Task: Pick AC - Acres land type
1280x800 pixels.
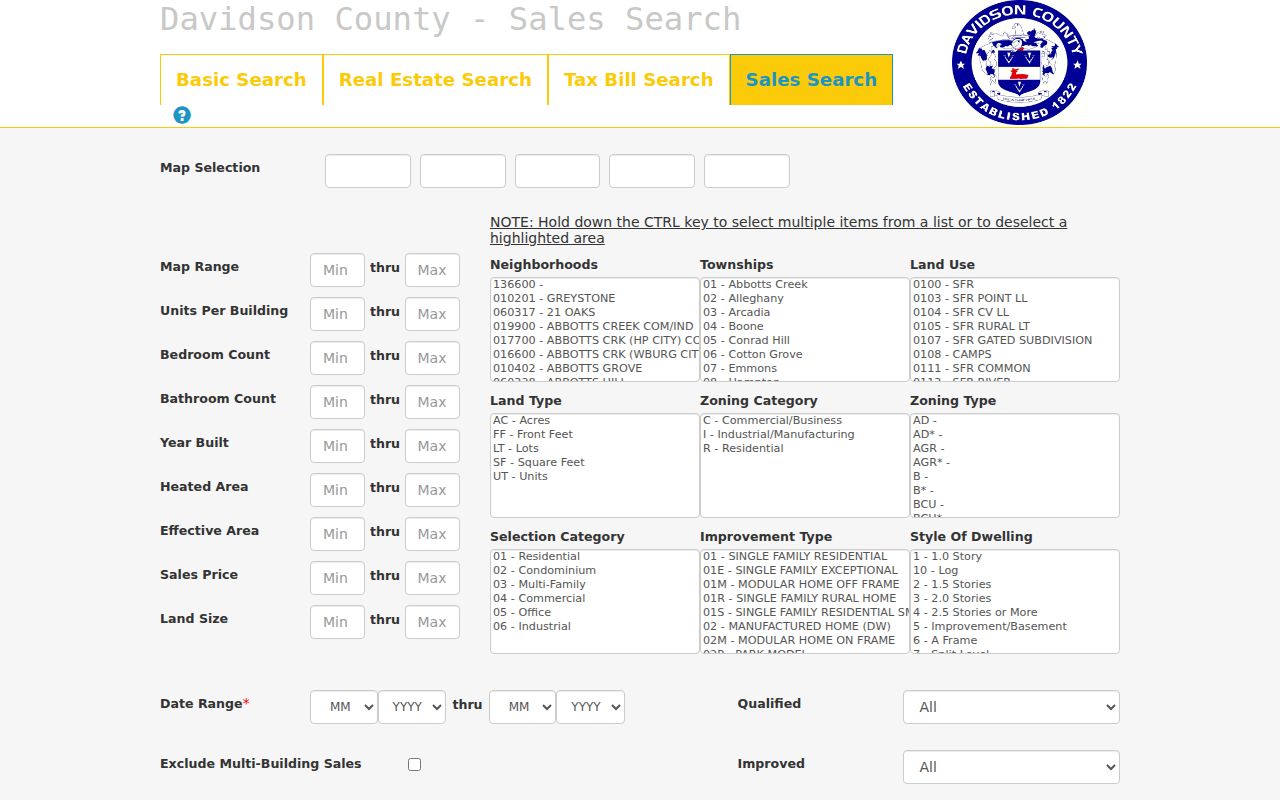Action: pyautogui.click(x=594, y=420)
